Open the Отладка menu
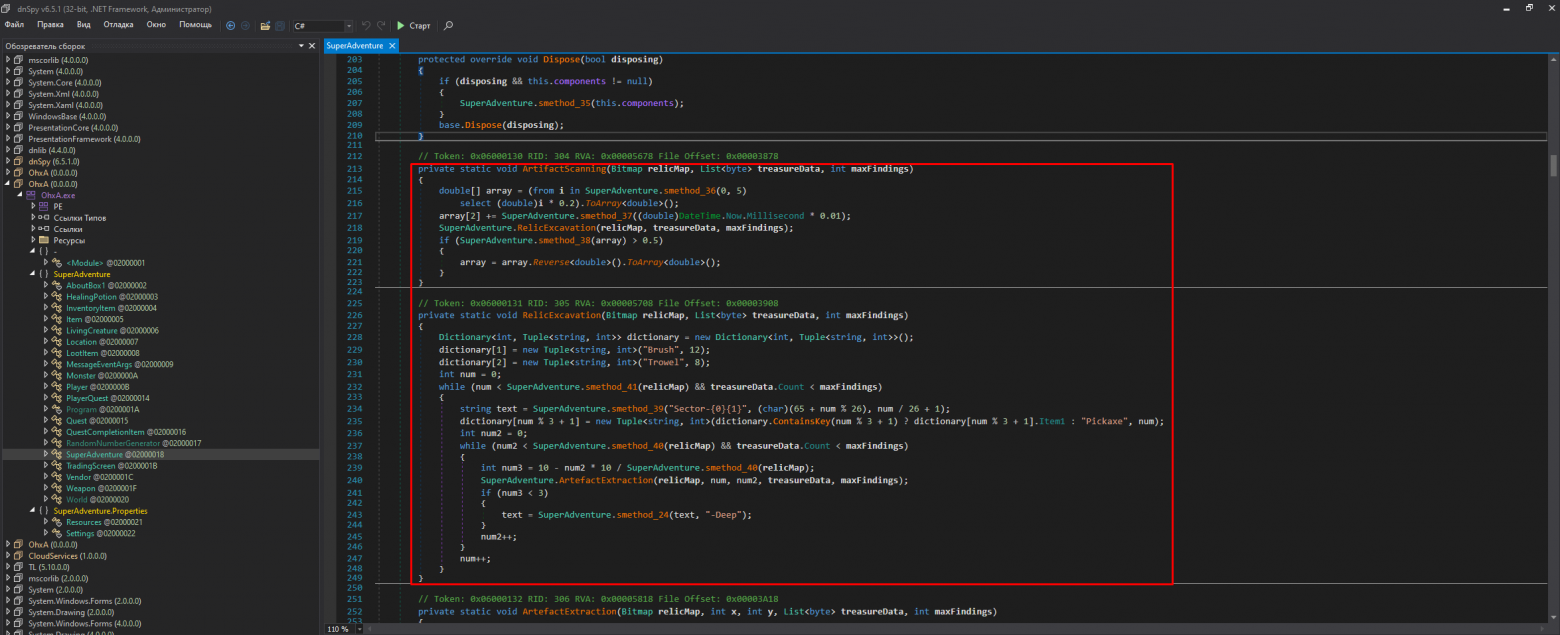The height and width of the screenshot is (635, 1560). 118,24
